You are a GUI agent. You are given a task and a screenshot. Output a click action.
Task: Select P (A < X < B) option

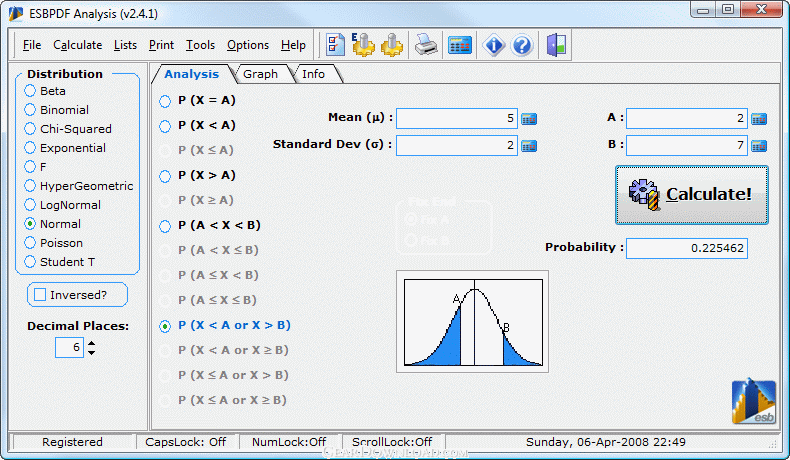point(210,226)
